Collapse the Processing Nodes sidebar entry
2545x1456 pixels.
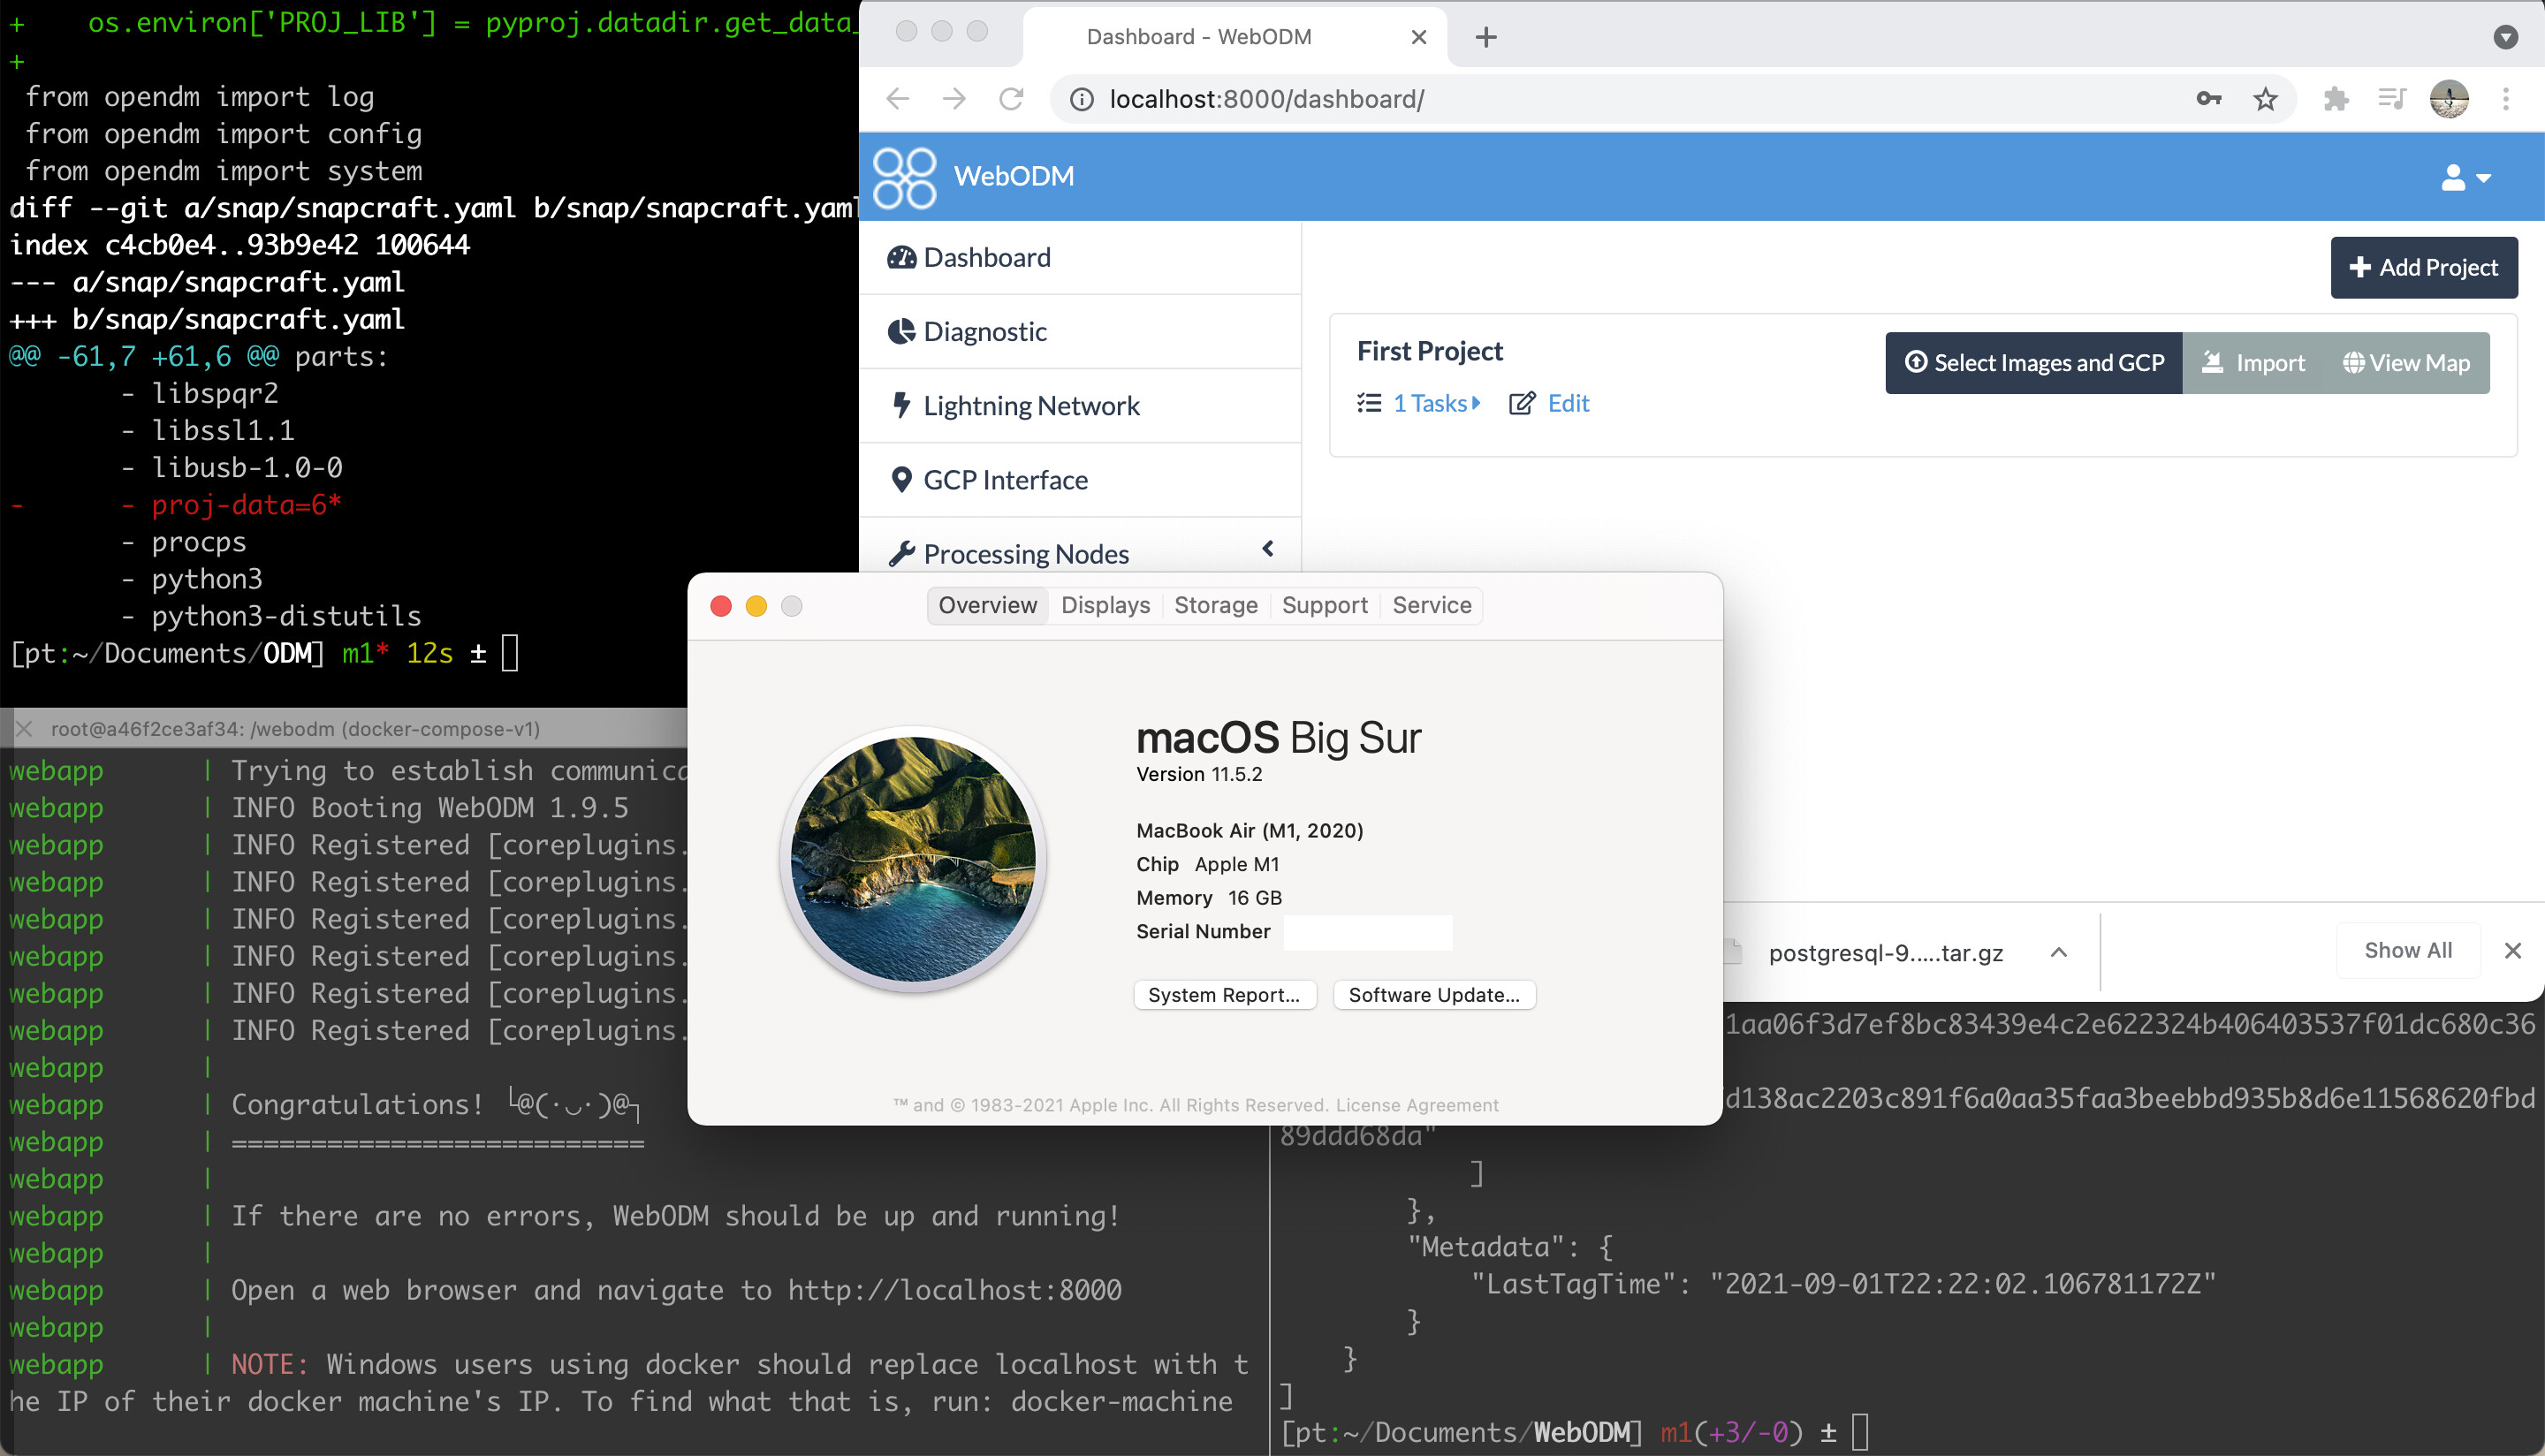[1267, 549]
